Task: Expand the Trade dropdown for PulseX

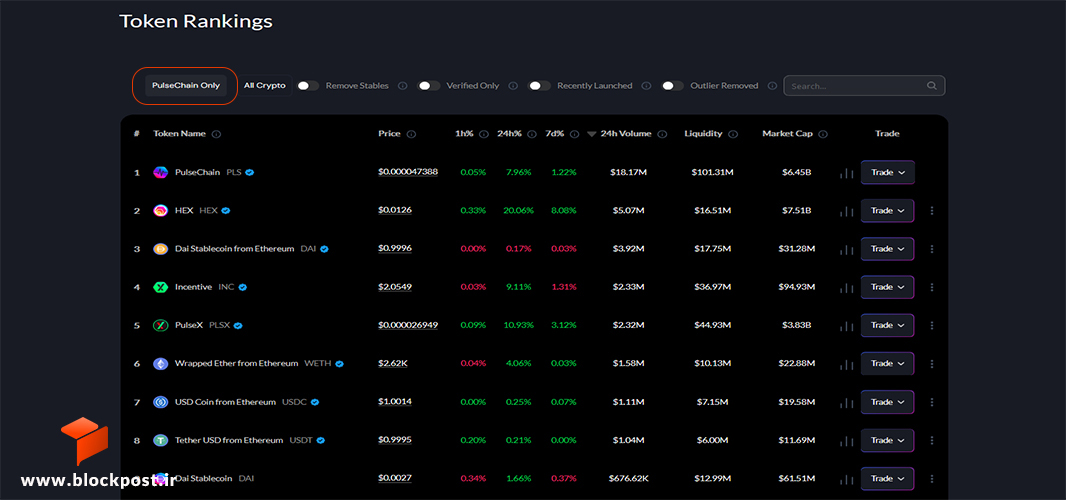Action: (888, 325)
